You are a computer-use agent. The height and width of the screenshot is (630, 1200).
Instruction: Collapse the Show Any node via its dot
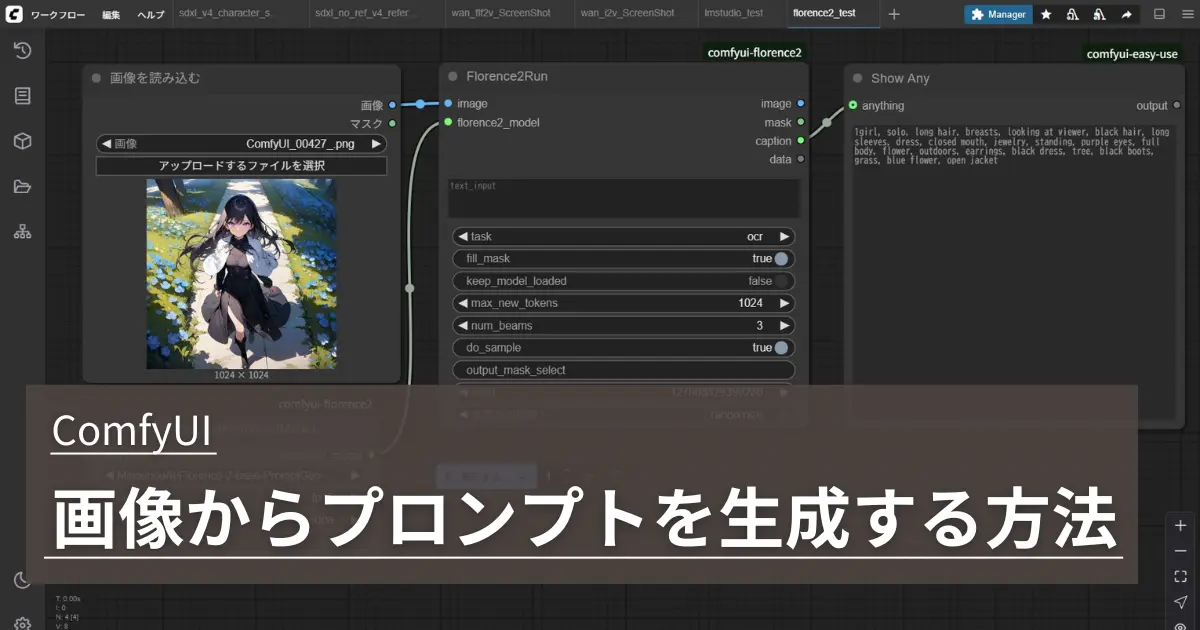[857, 78]
